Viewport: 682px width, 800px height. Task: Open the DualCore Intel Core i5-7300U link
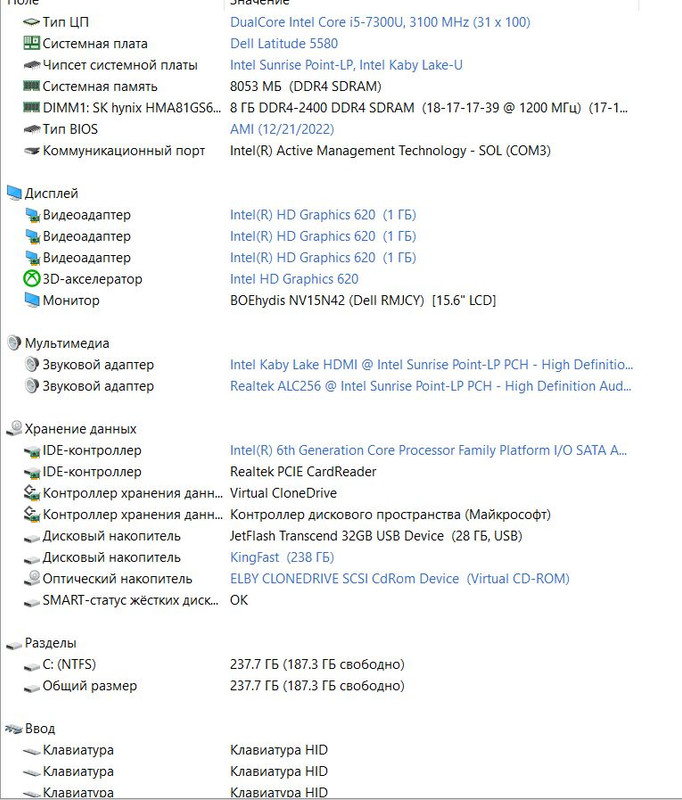click(380, 22)
